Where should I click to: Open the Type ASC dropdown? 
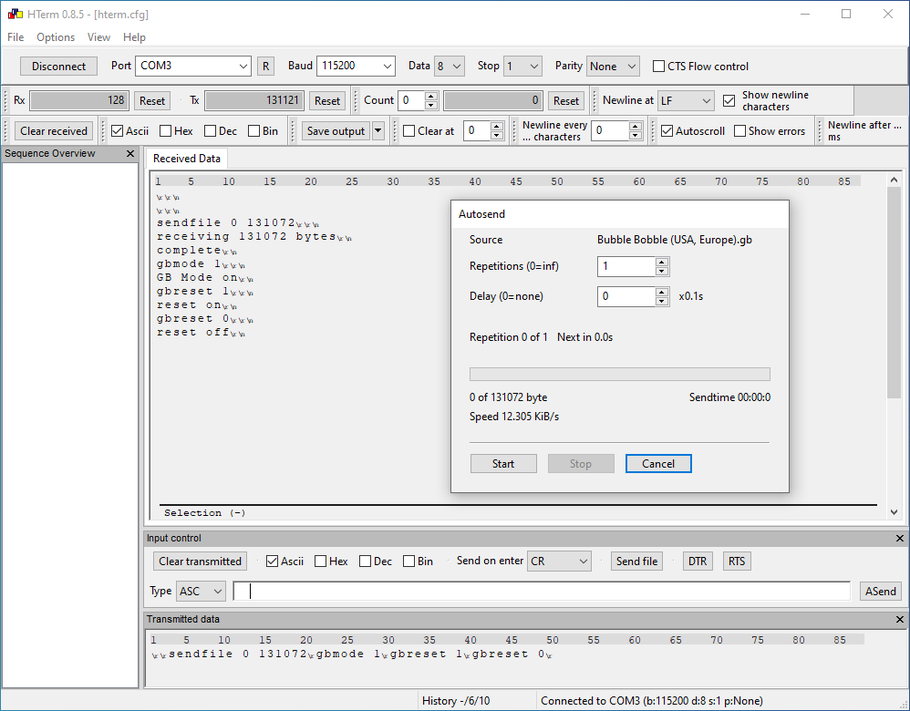(x=201, y=591)
